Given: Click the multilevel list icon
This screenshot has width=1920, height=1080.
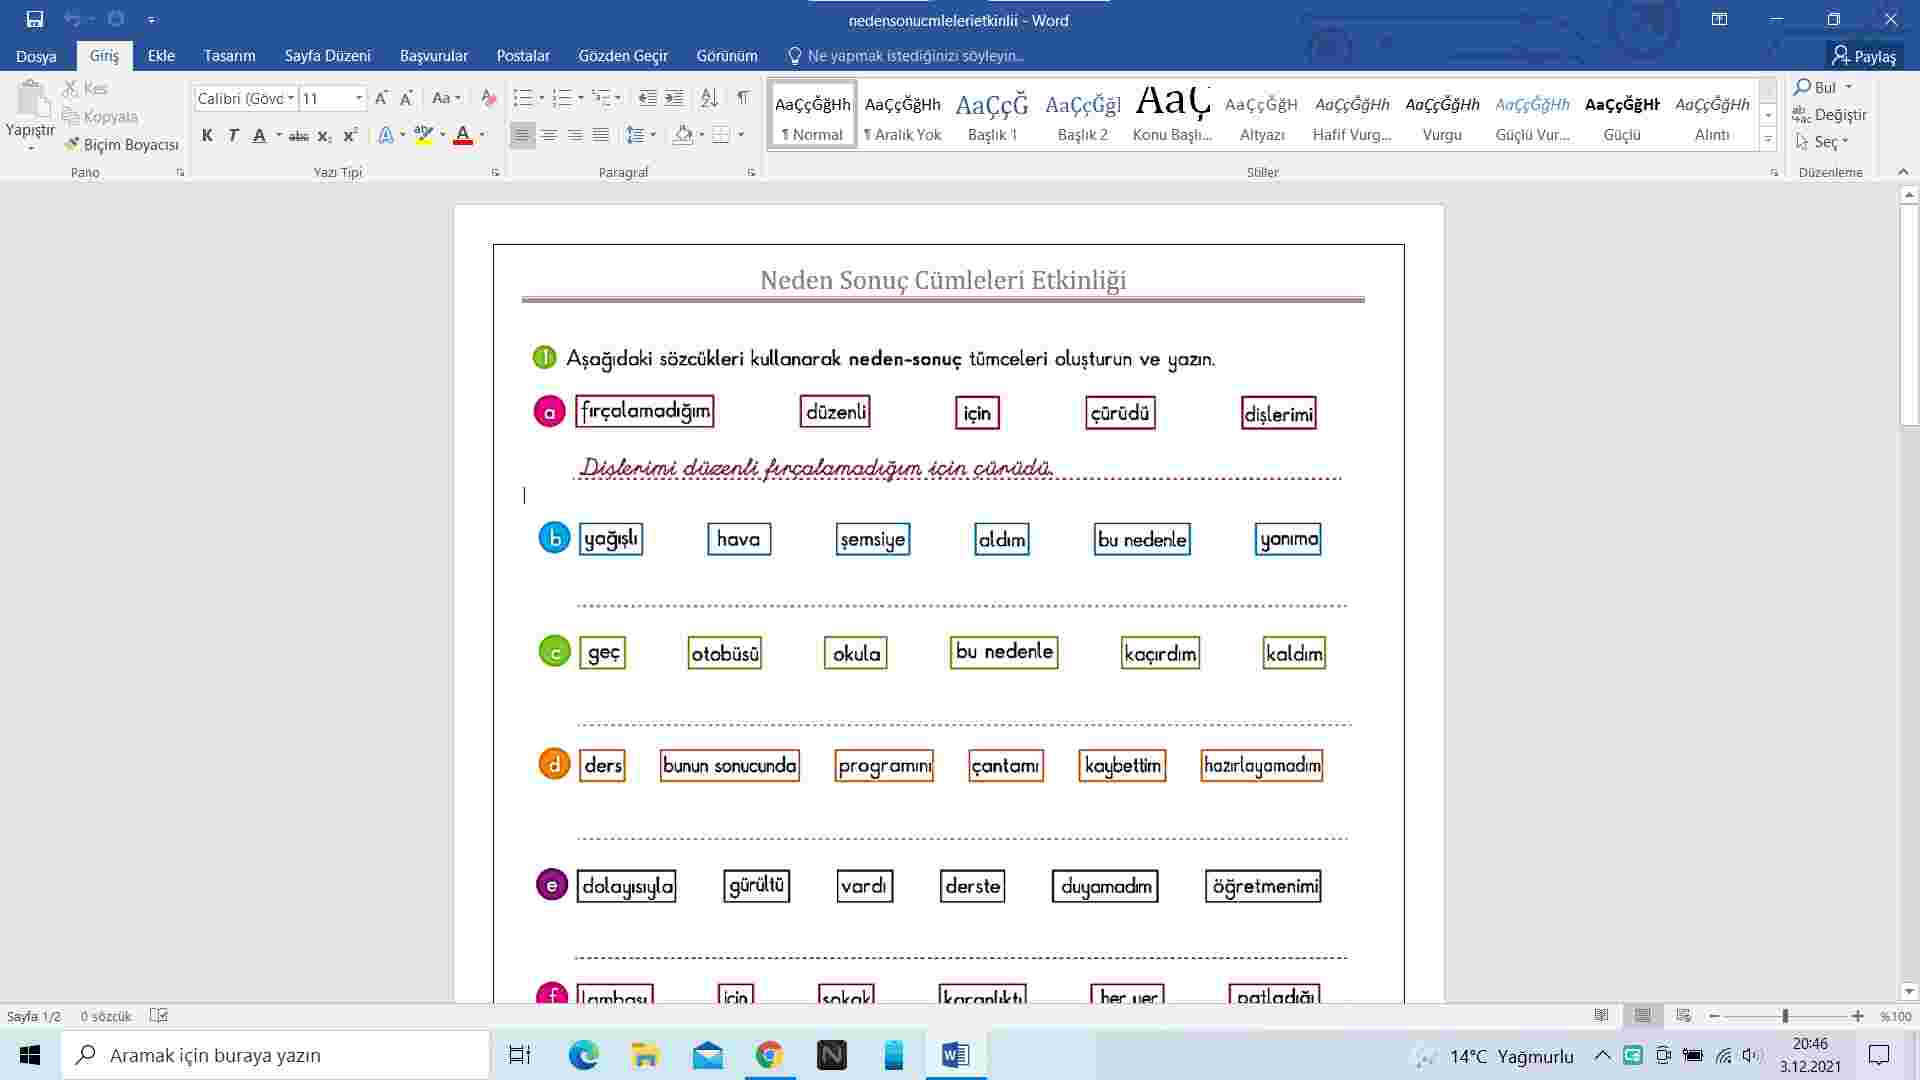Looking at the screenshot, I should (x=601, y=98).
